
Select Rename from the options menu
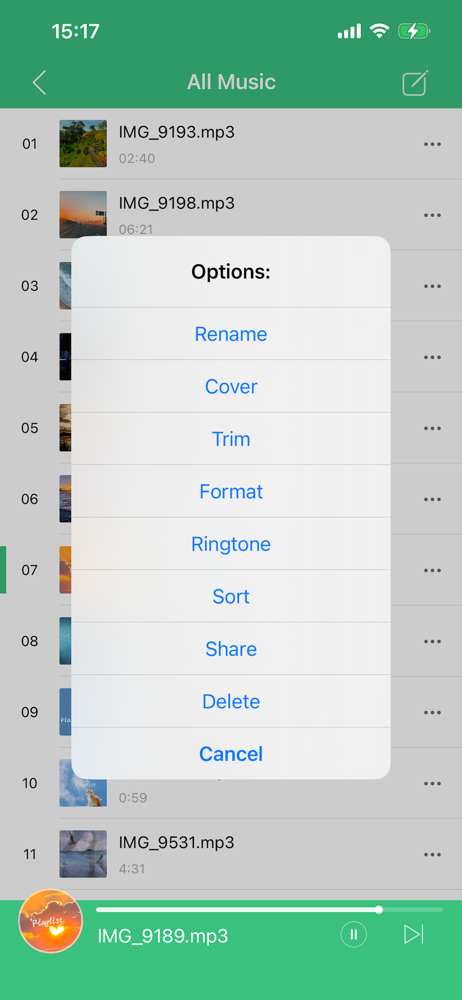pos(231,334)
